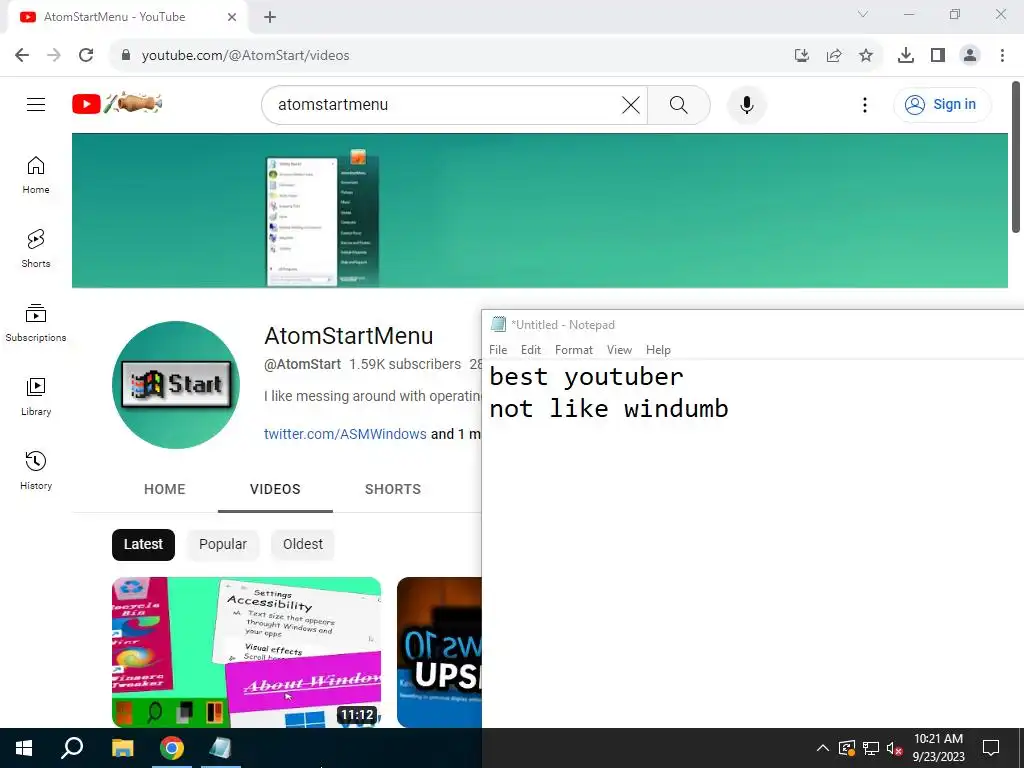Clear the search box with X icon
1024x768 pixels.
630,104
